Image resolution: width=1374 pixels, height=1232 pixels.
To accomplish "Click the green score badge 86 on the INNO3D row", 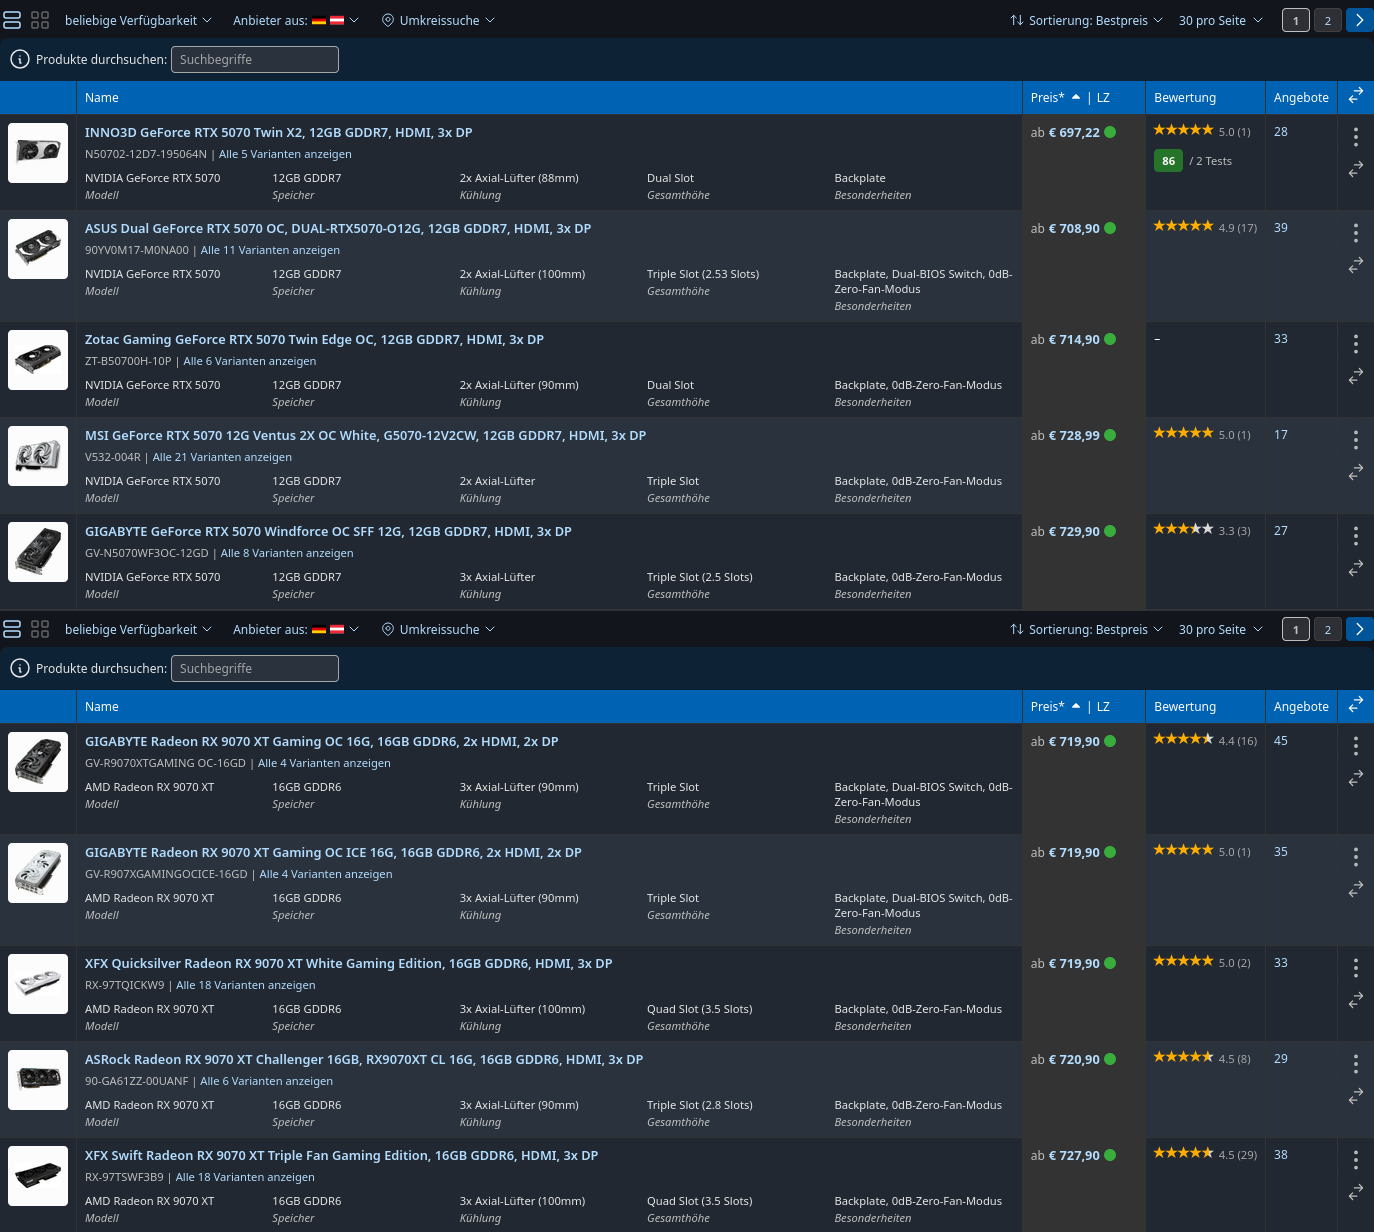I will (x=1168, y=161).
